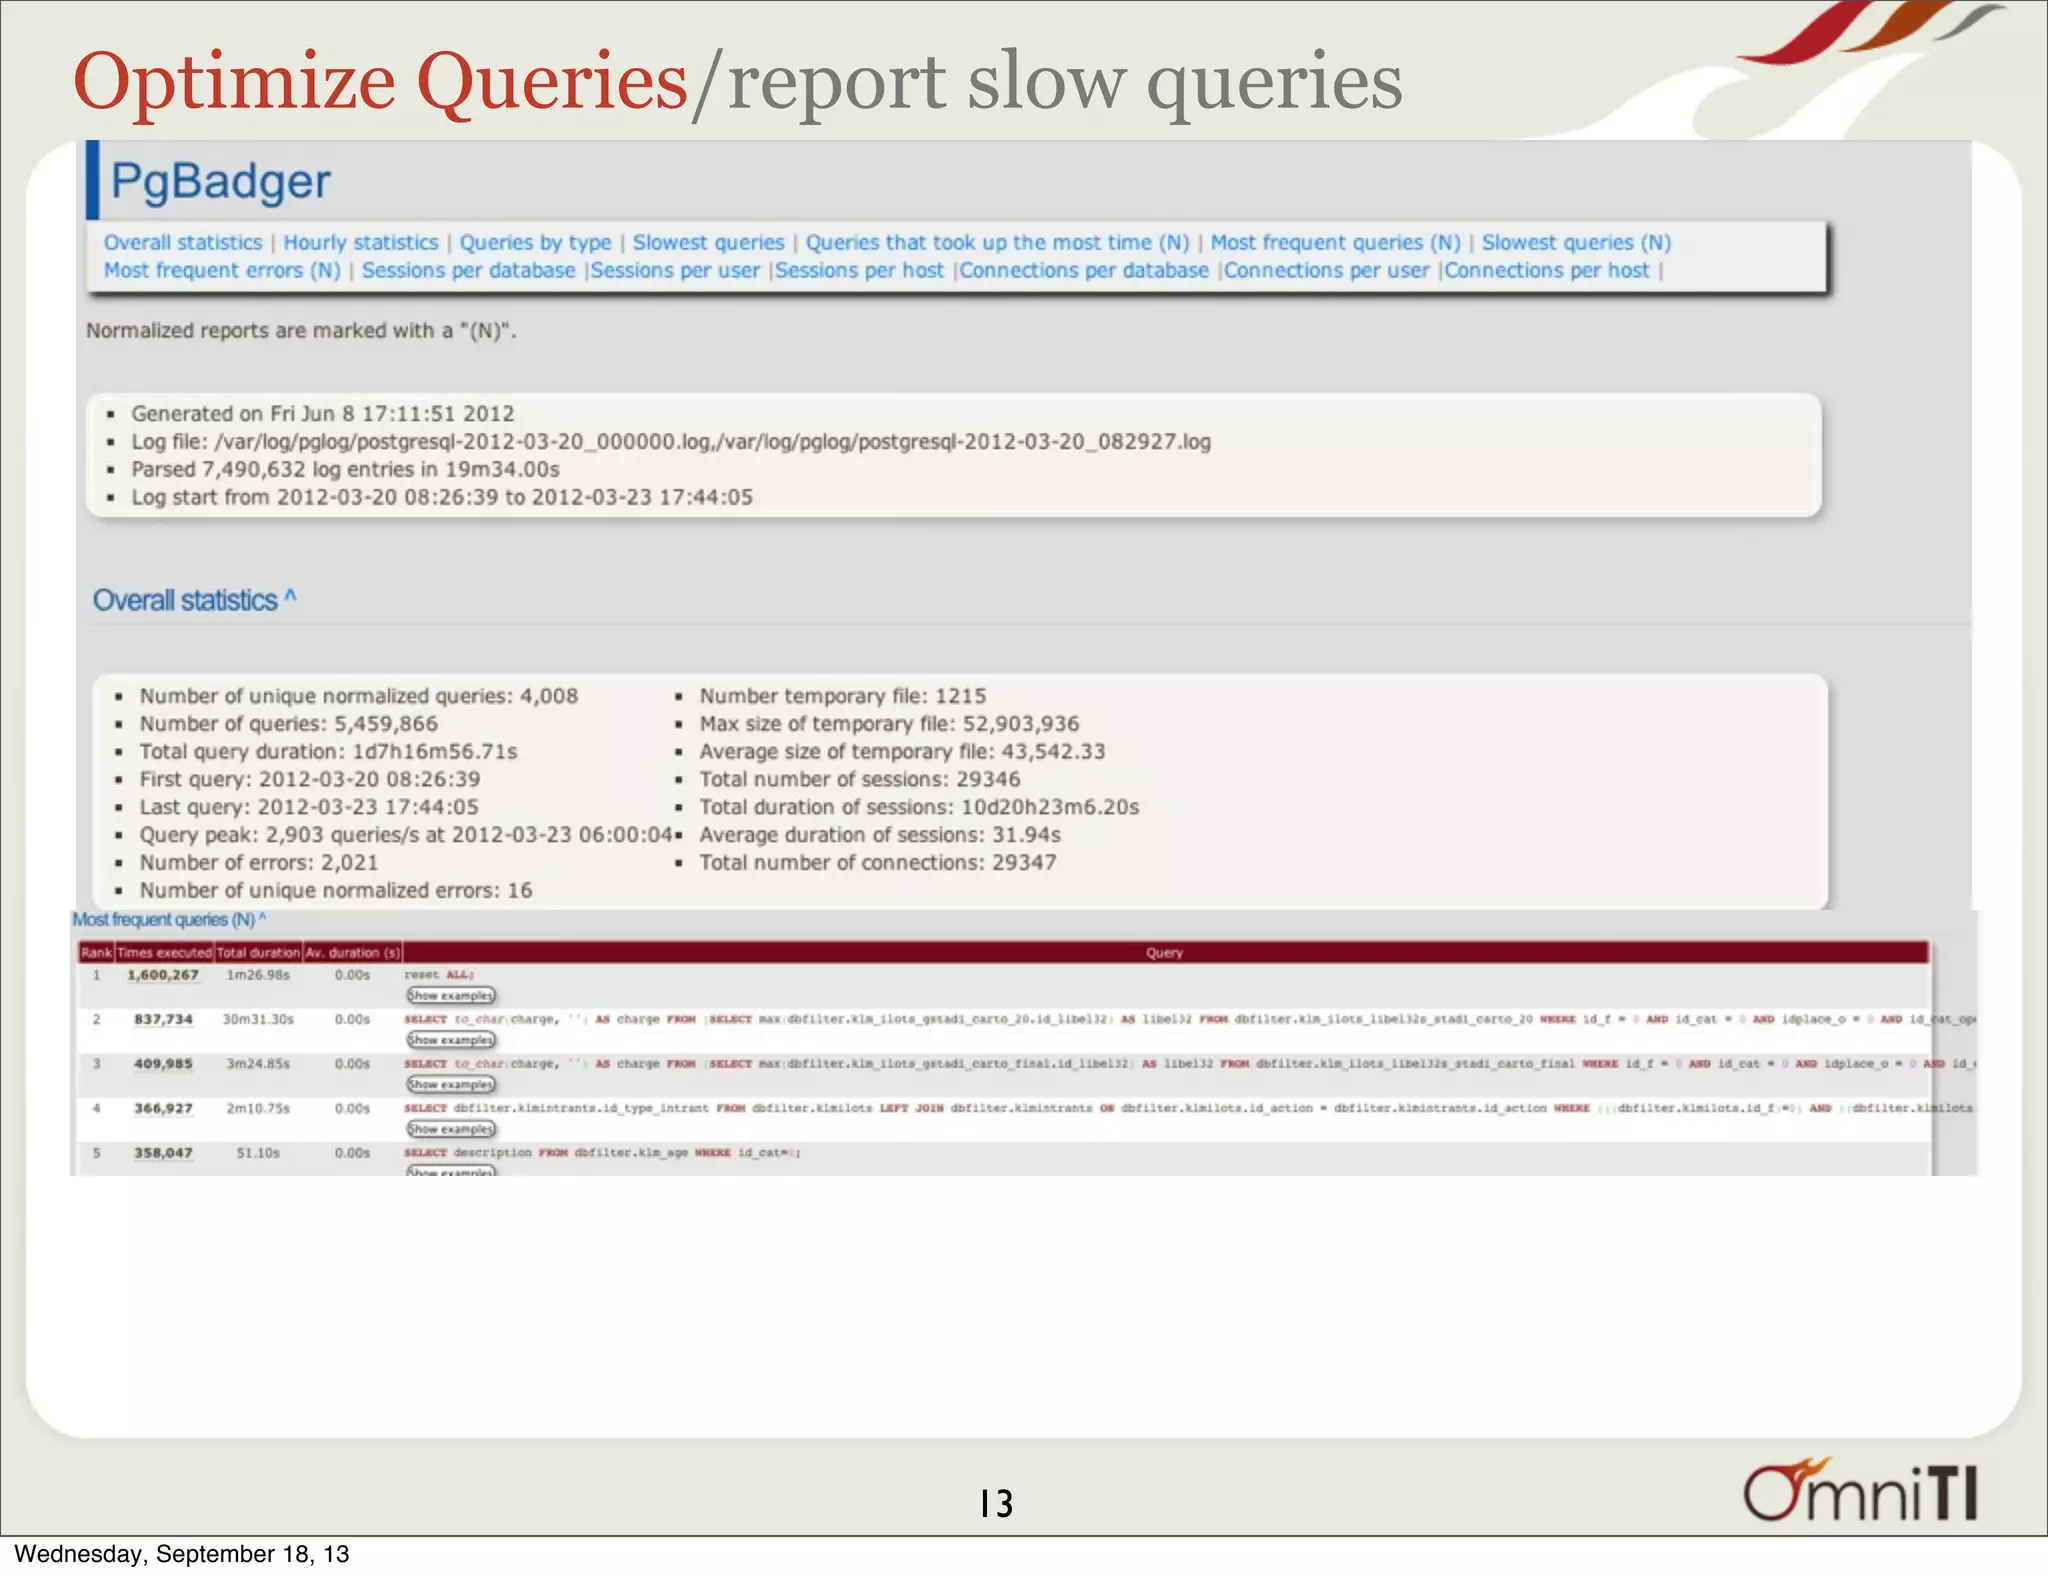2048x1576 pixels.
Task: Click 'Number temporary file: 1215' line
Action: (x=843, y=696)
